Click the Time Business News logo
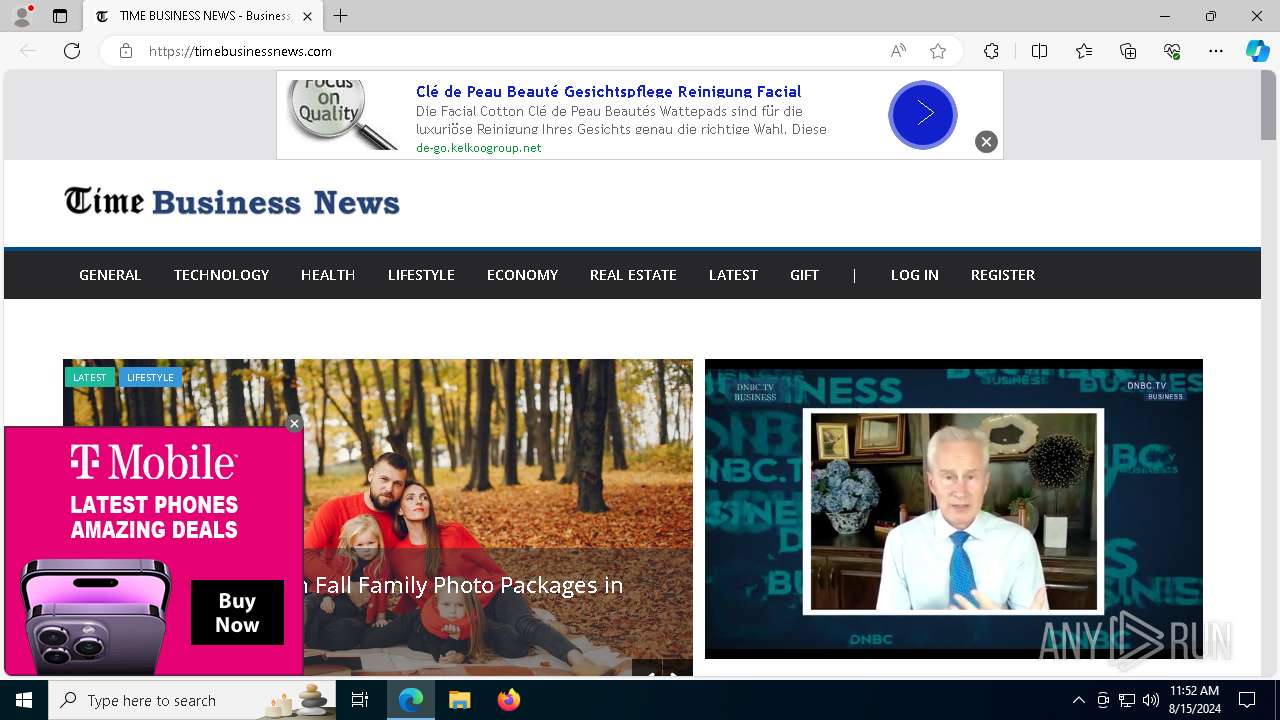Viewport: 1280px width, 720px height. pos(232,202)
